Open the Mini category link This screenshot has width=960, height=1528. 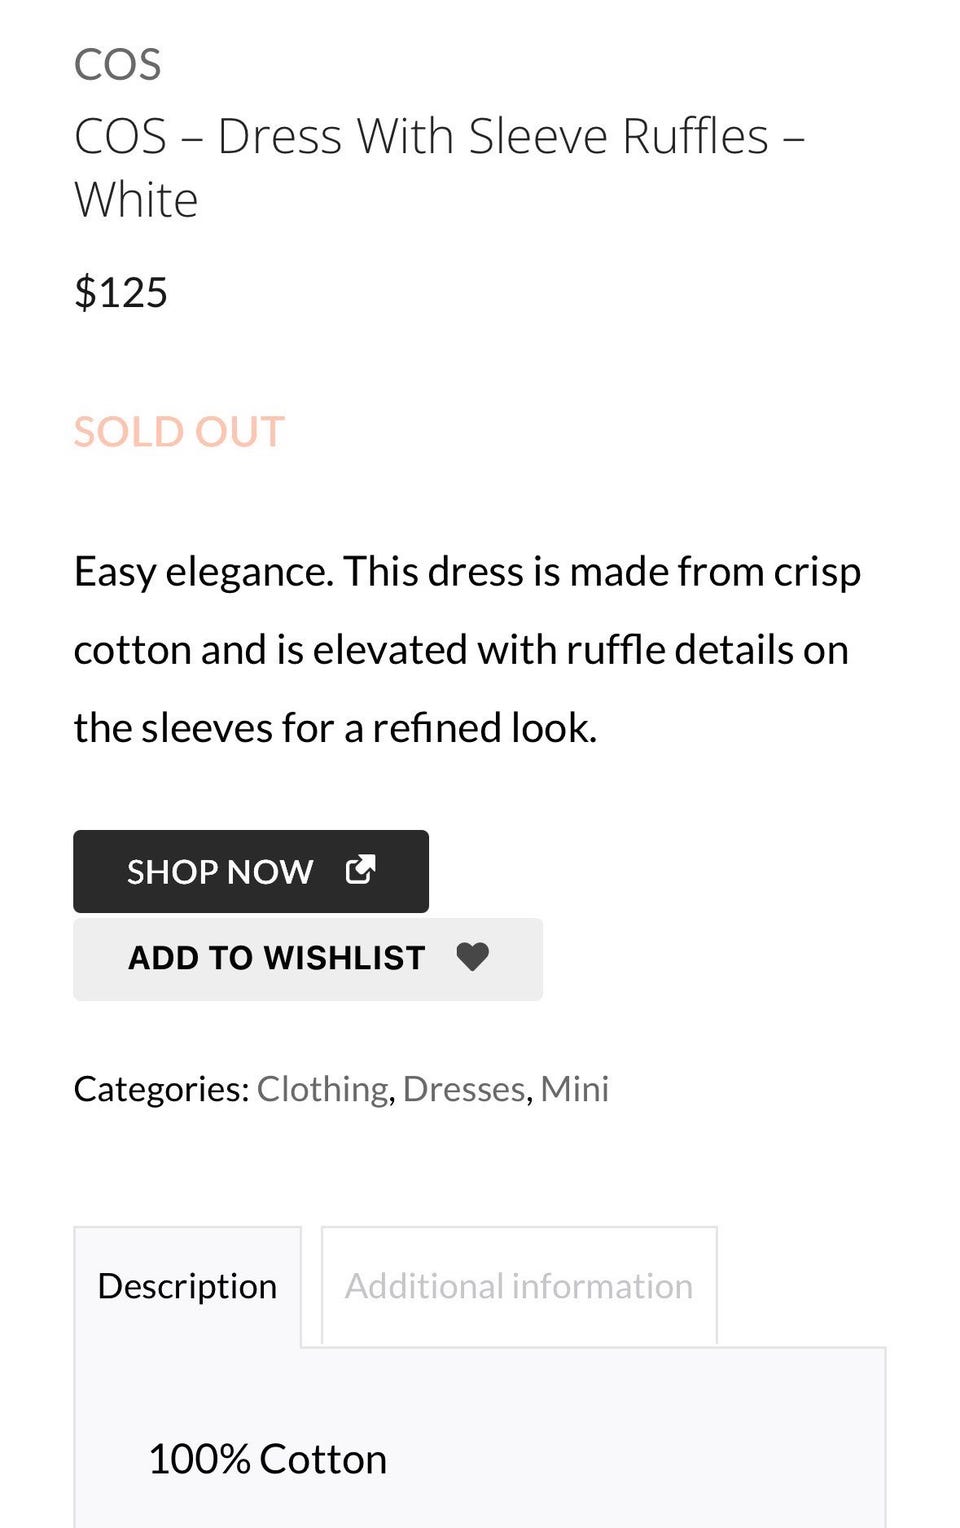point(574,1089)
